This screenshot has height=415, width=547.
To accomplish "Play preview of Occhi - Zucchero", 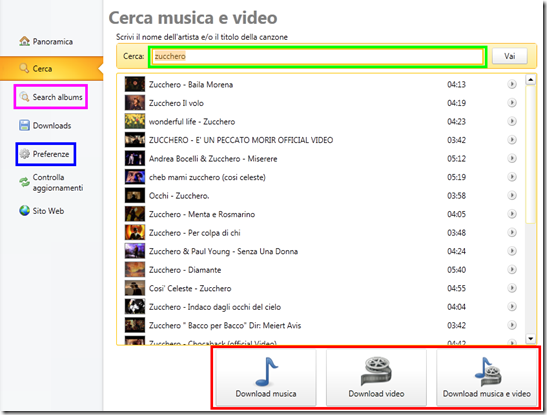I will [512, 195].
